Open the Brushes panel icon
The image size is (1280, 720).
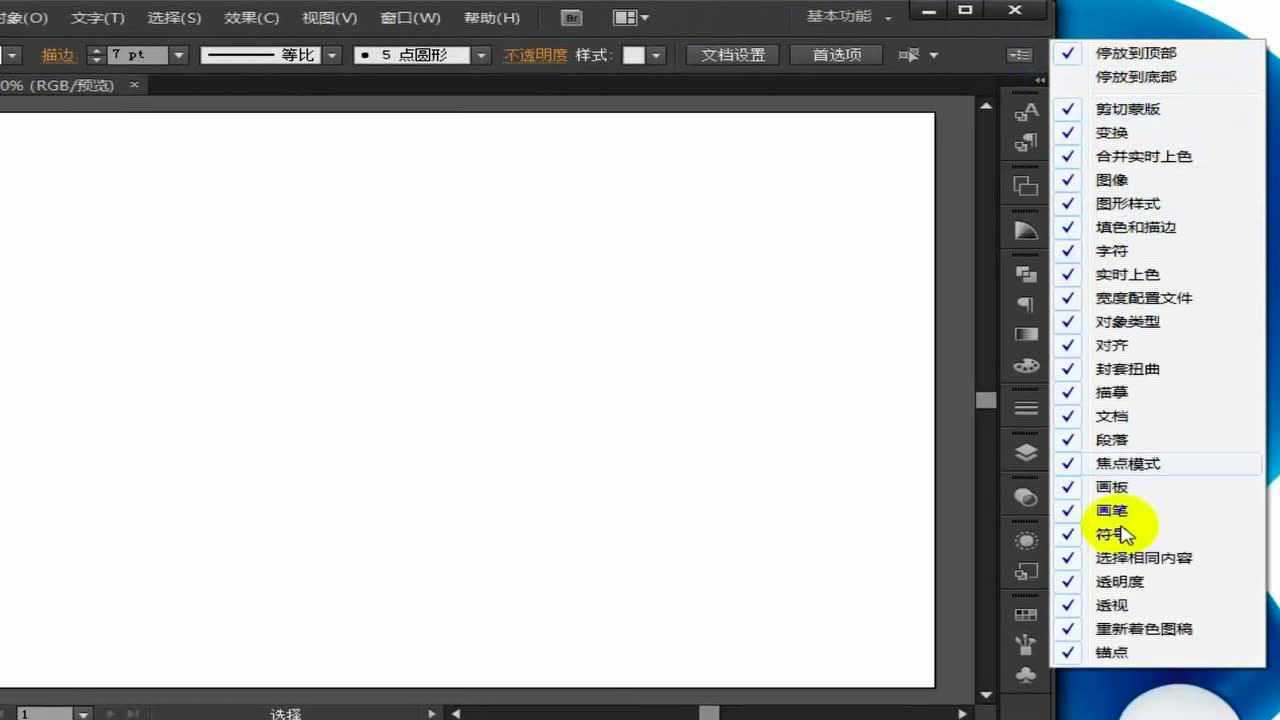(x=1026, y=645)
